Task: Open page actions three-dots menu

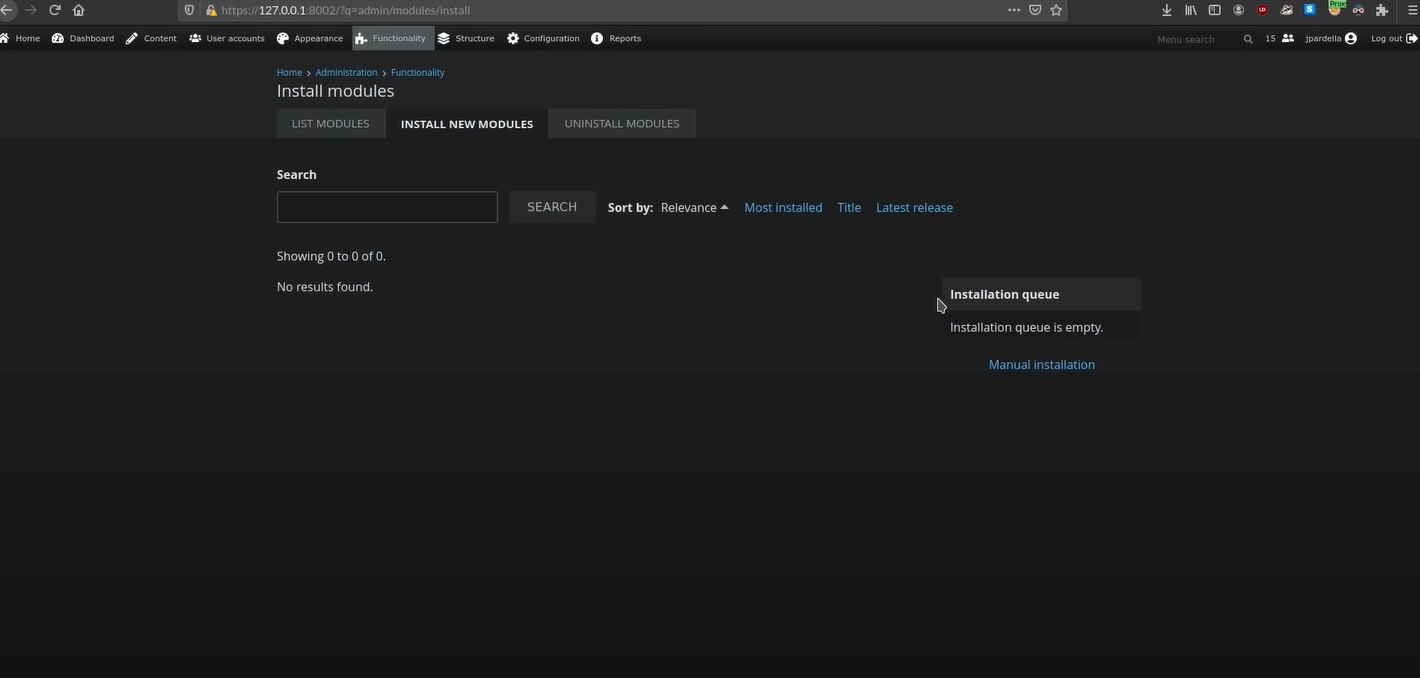Action: click(1014, 10)
